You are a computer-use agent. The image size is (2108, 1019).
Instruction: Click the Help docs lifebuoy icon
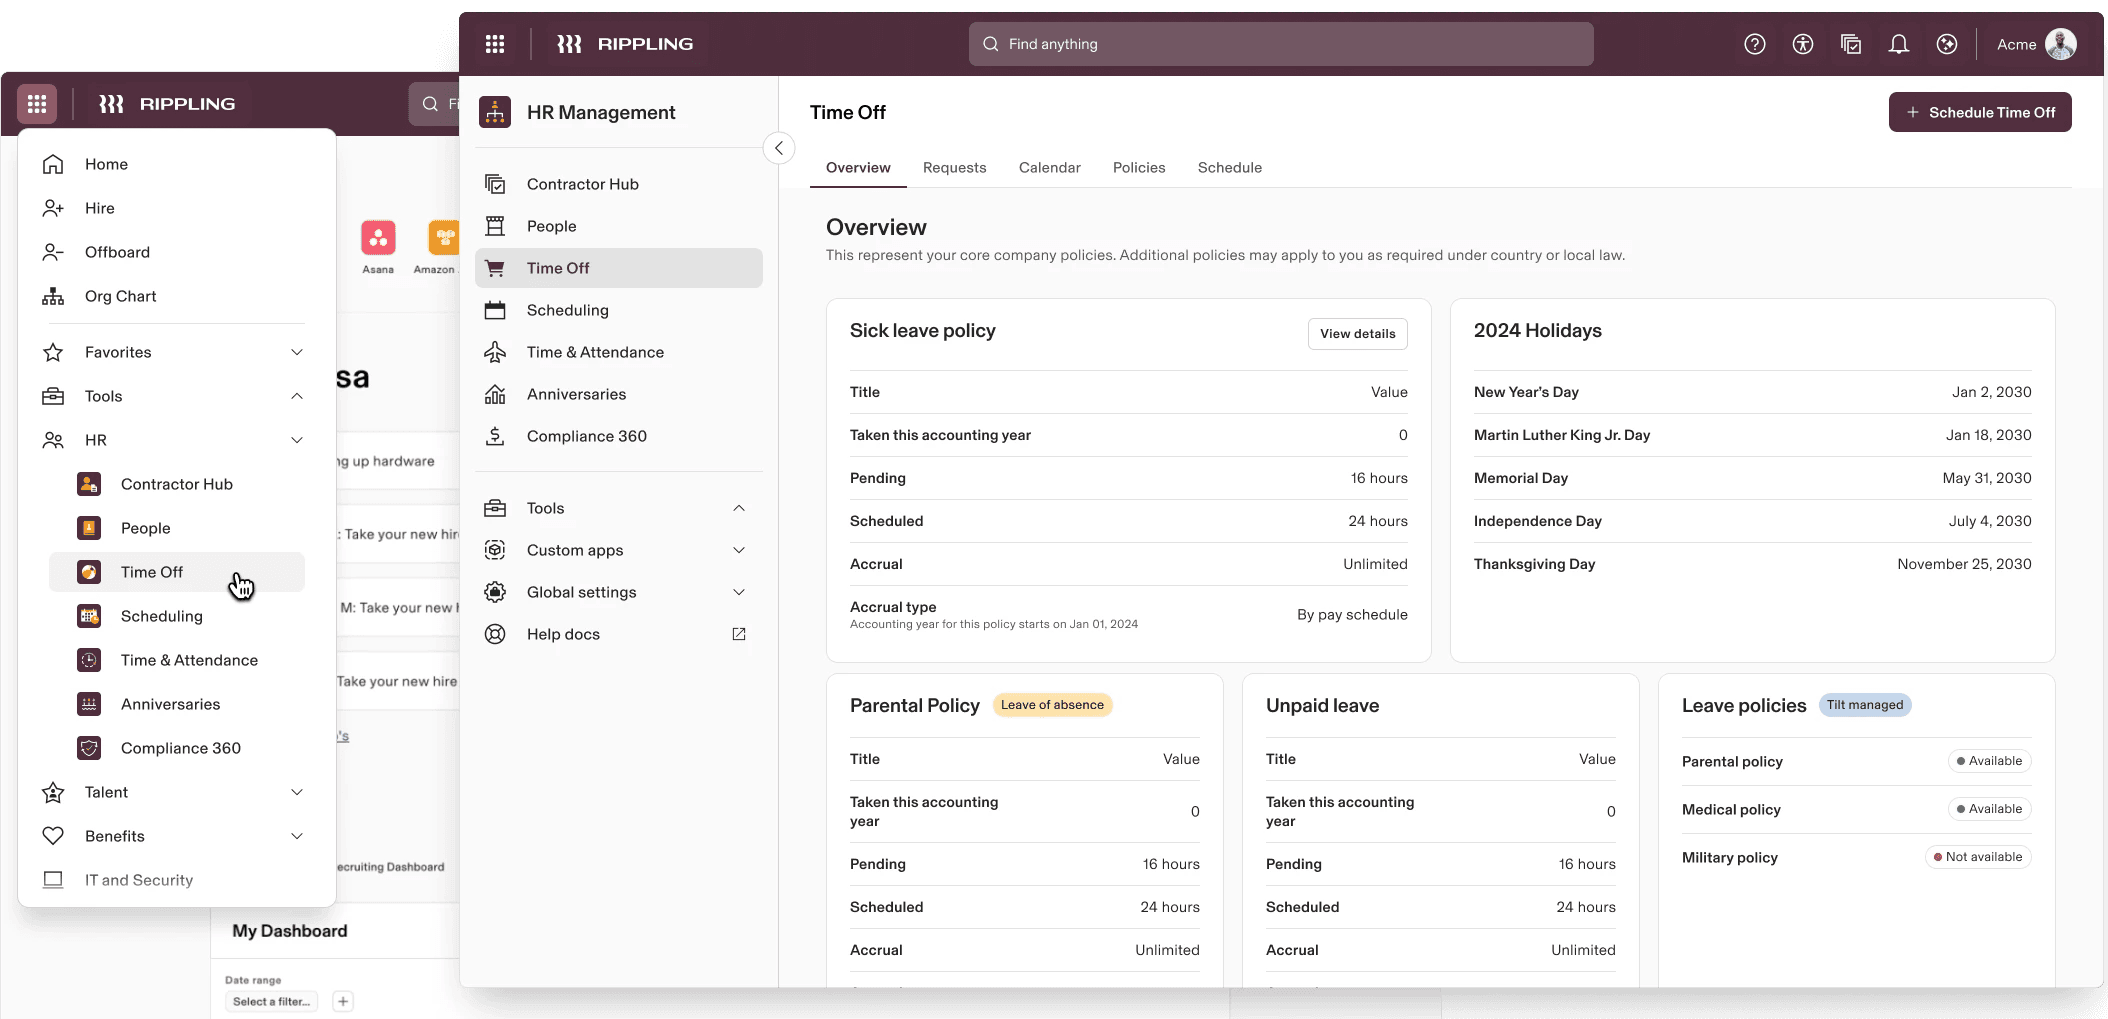(x=495, y=634)
